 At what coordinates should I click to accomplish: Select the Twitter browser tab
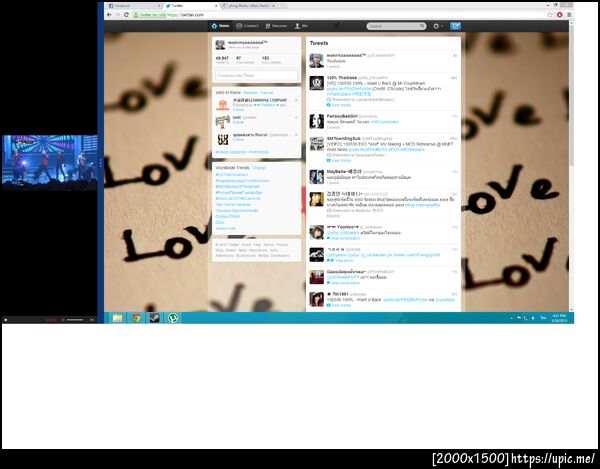point(189,6)
